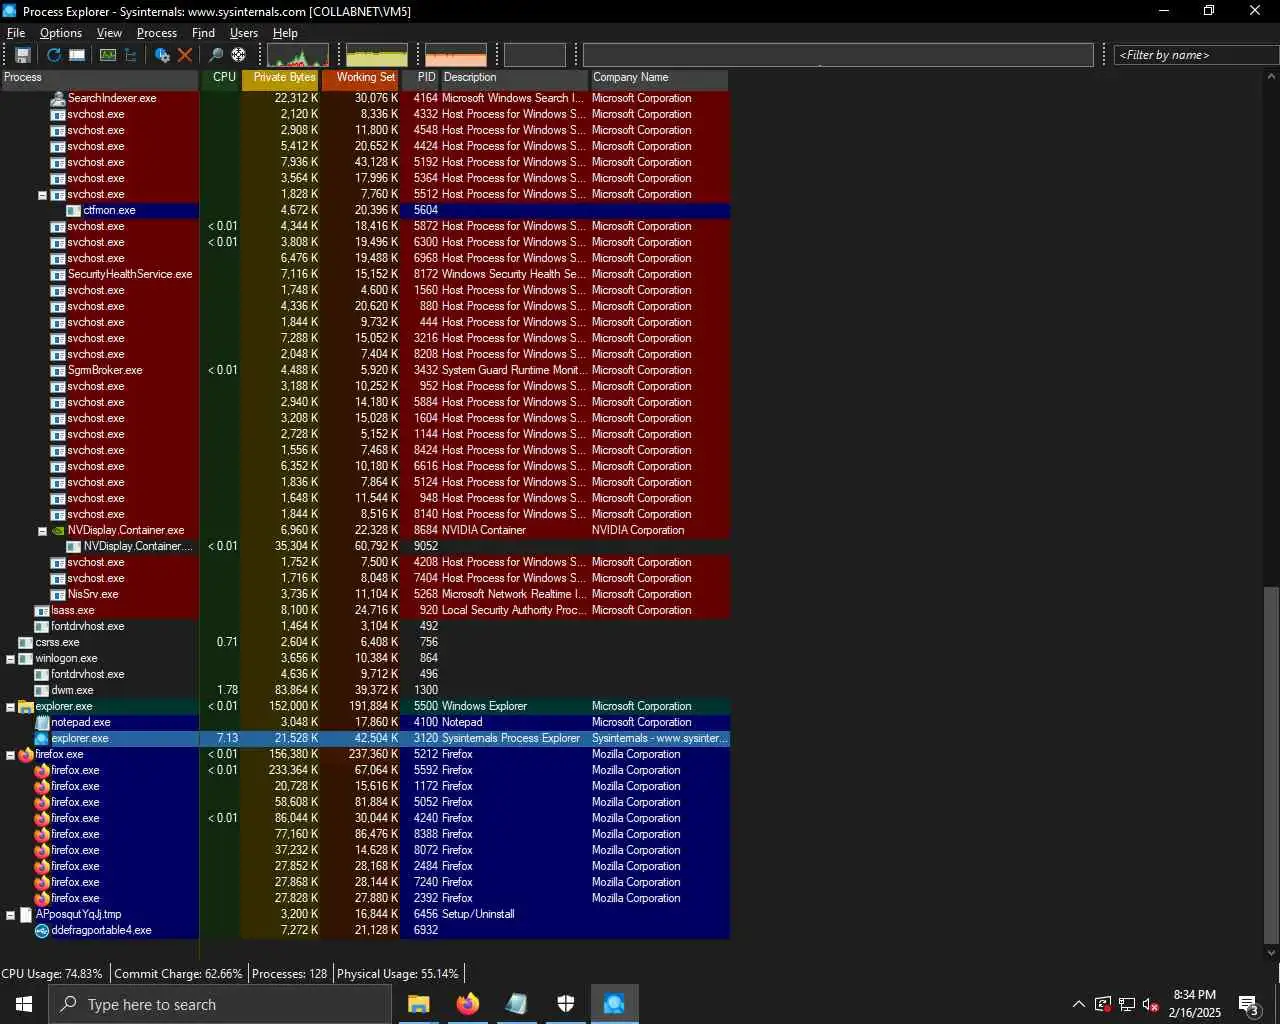
Task: Open the Users menu
Action: [244, 33]
